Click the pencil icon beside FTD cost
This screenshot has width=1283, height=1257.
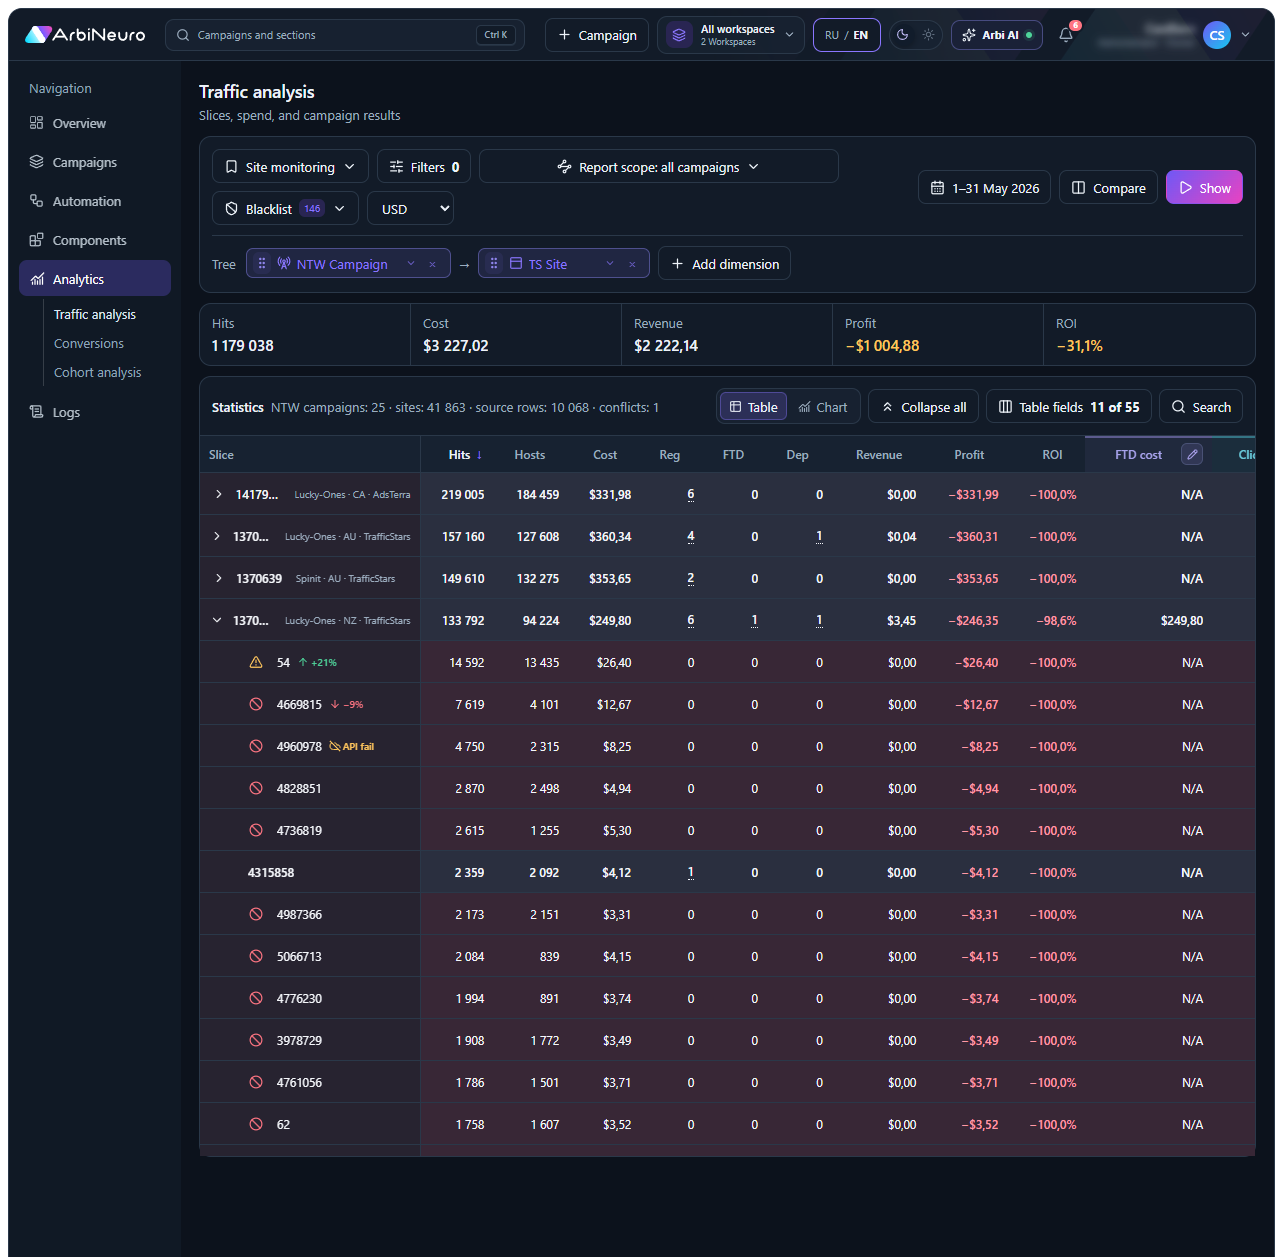[1192, 454]
